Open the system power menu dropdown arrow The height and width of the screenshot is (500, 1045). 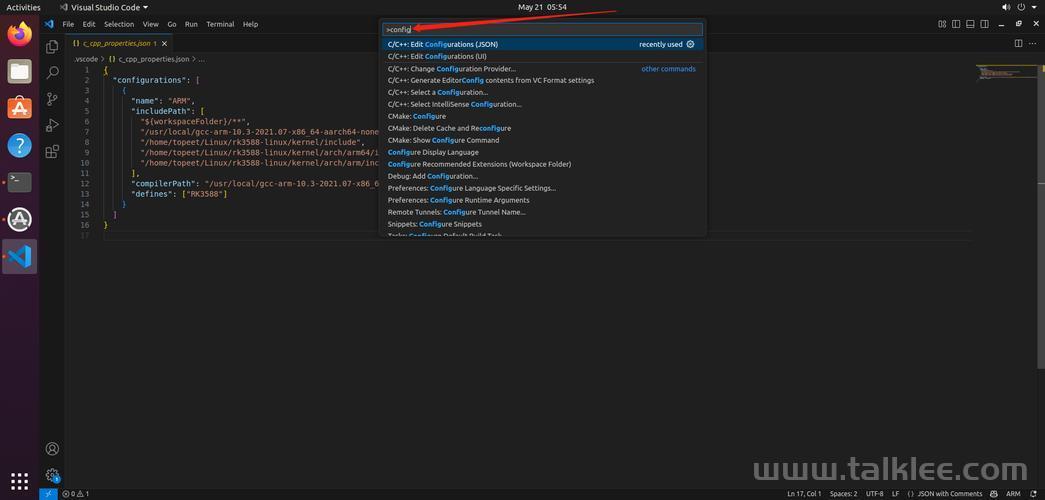(x=1034, y=7)
